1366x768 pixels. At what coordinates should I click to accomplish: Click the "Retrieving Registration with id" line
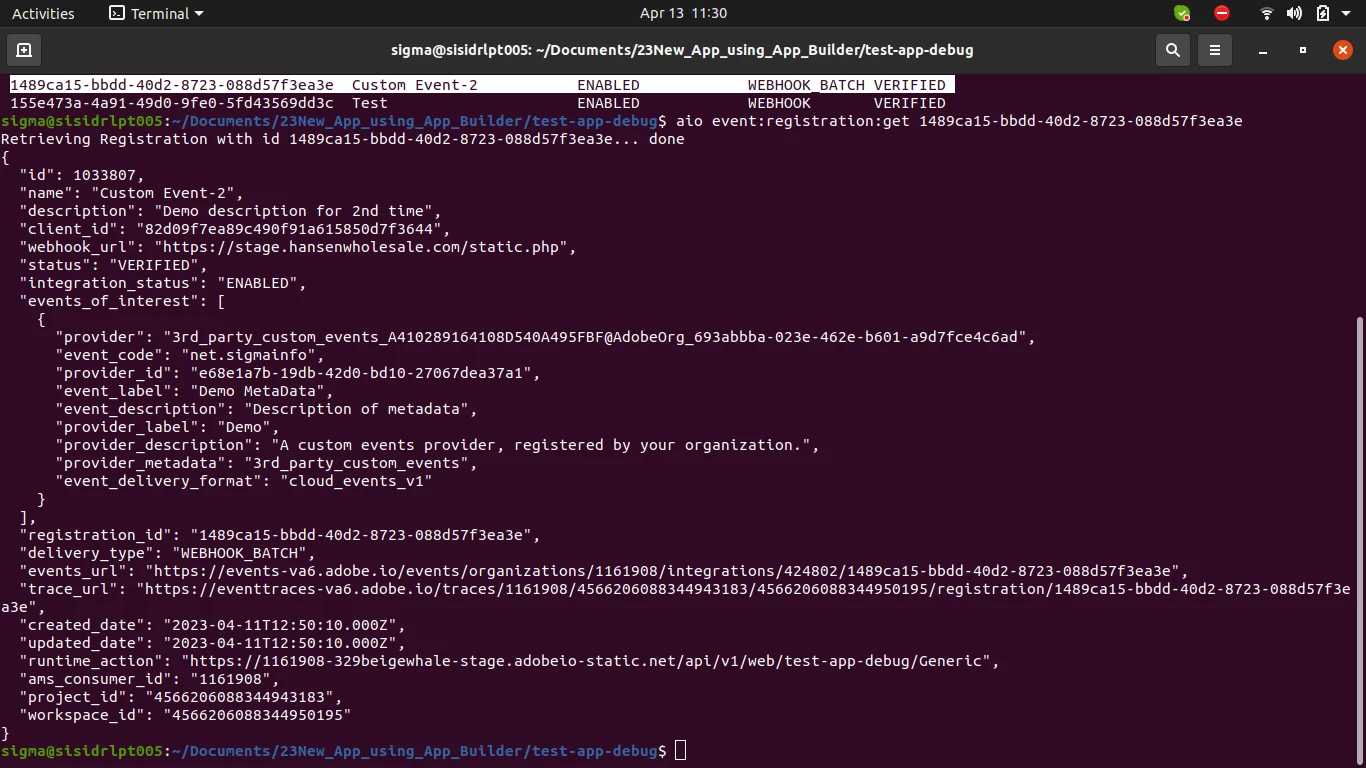point(342,139)
